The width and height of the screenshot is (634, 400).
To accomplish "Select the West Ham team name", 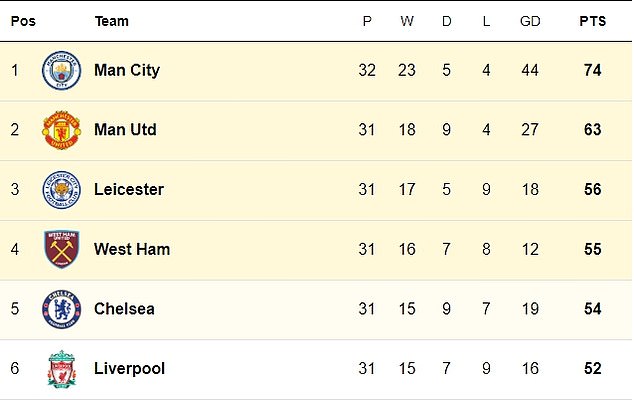I will click(x=132, y=249).
